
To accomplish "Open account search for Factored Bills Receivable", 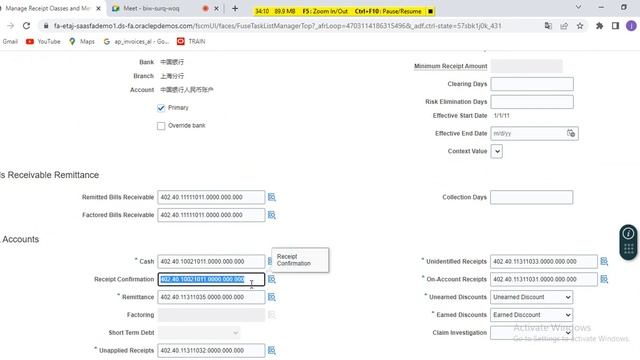I will click(272, 215).
